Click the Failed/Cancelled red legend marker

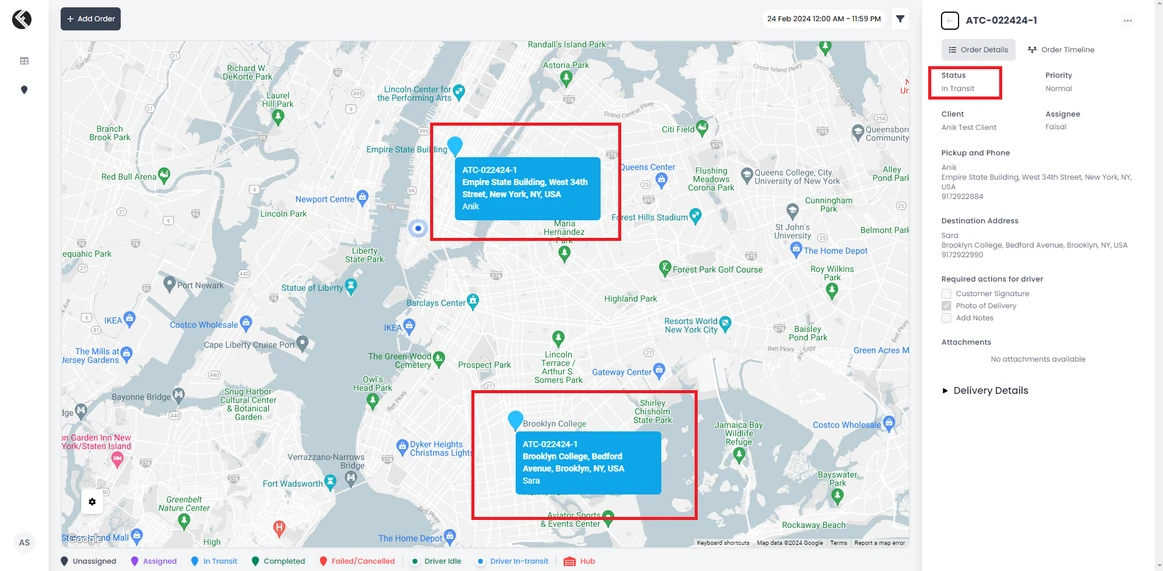pyautogui.click(x=323, y=561)
